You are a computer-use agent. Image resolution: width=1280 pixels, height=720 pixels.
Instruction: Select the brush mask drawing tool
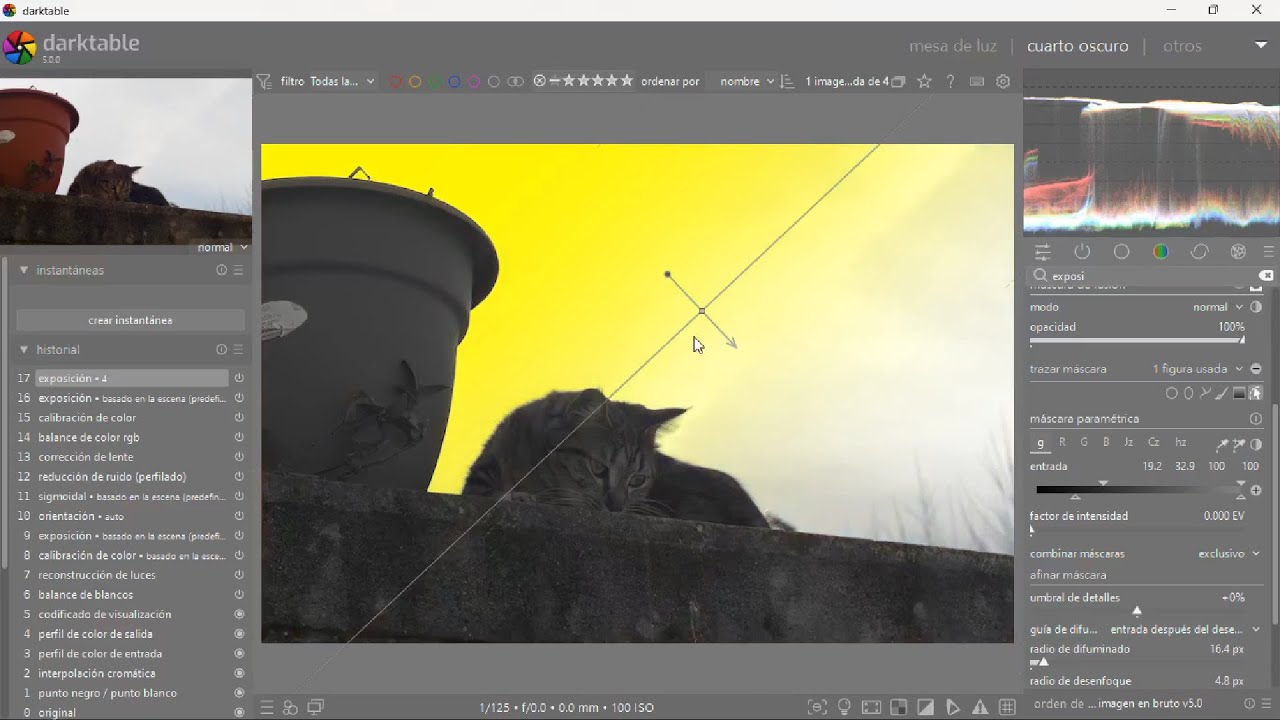point(1221,393)
